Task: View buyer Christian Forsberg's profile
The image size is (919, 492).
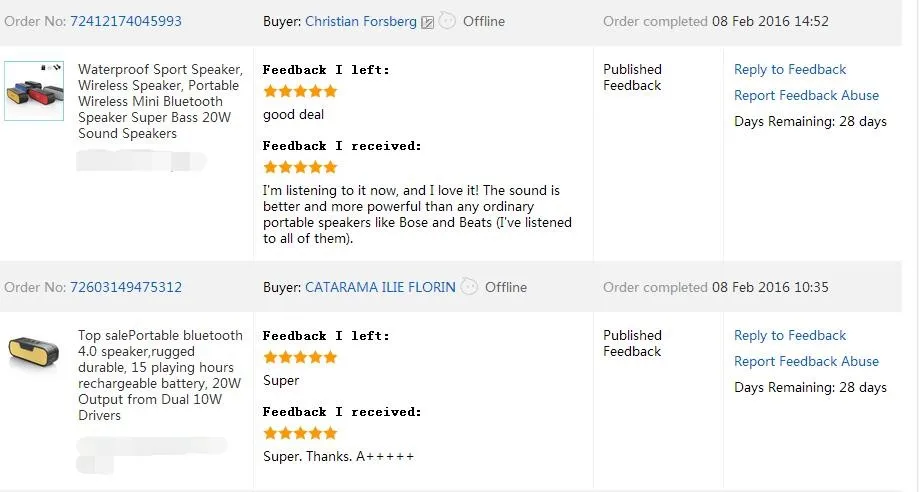Action: click(x=361, y=21)
